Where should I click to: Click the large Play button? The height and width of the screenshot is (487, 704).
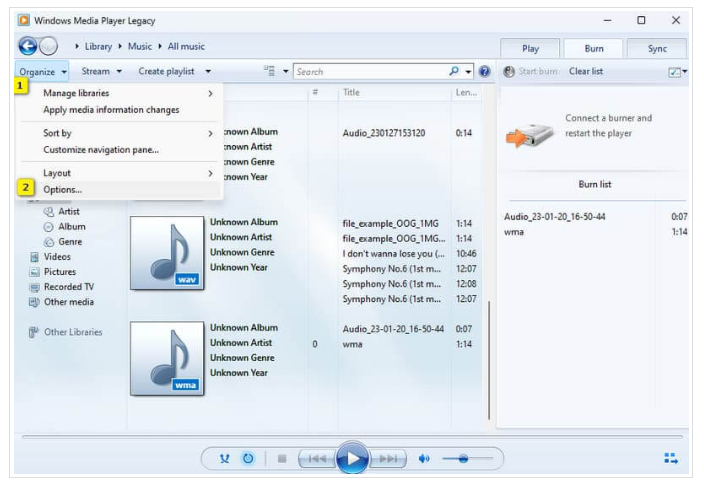352,458
